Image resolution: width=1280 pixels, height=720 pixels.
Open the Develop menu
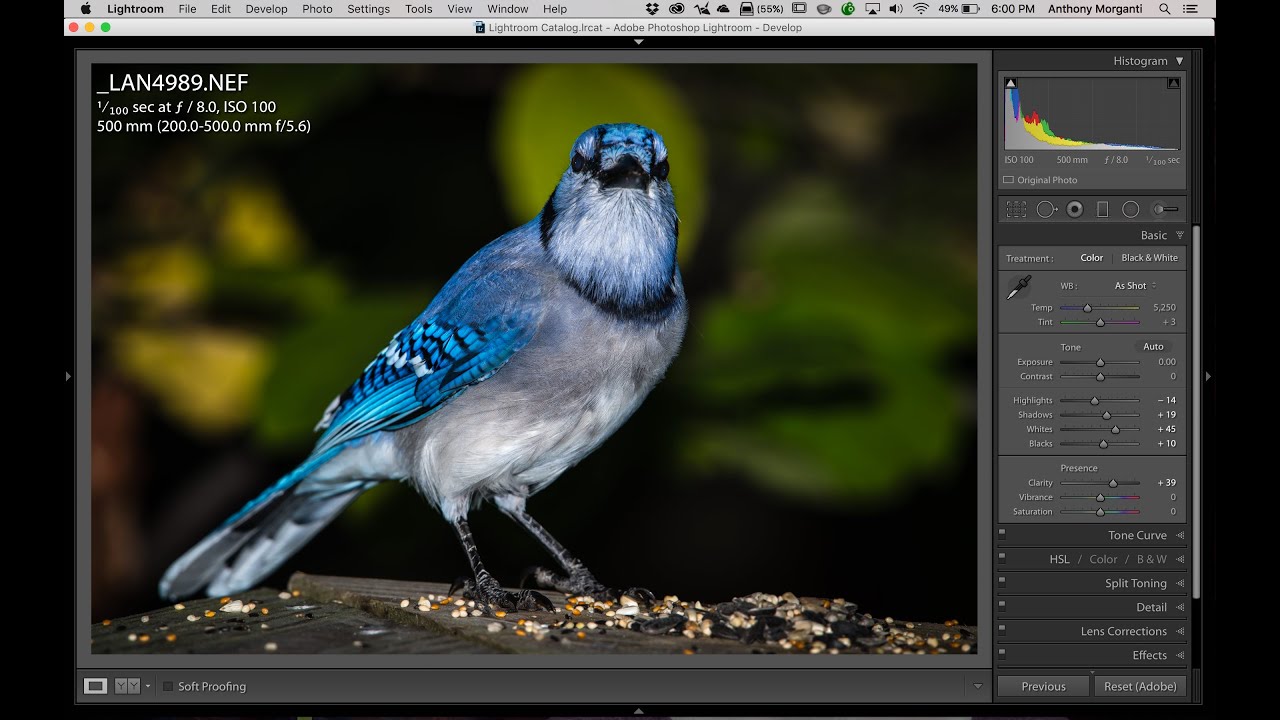click(x=266, y=9)
